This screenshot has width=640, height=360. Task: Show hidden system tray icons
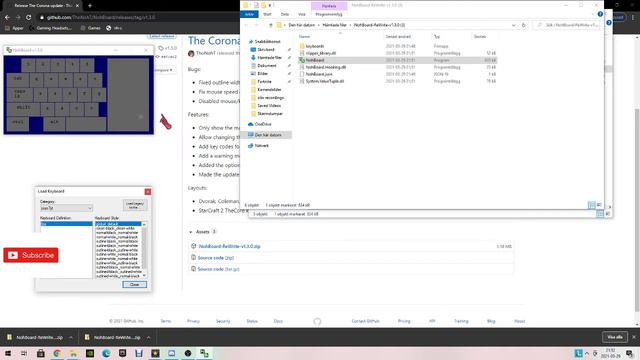[587, 353]
